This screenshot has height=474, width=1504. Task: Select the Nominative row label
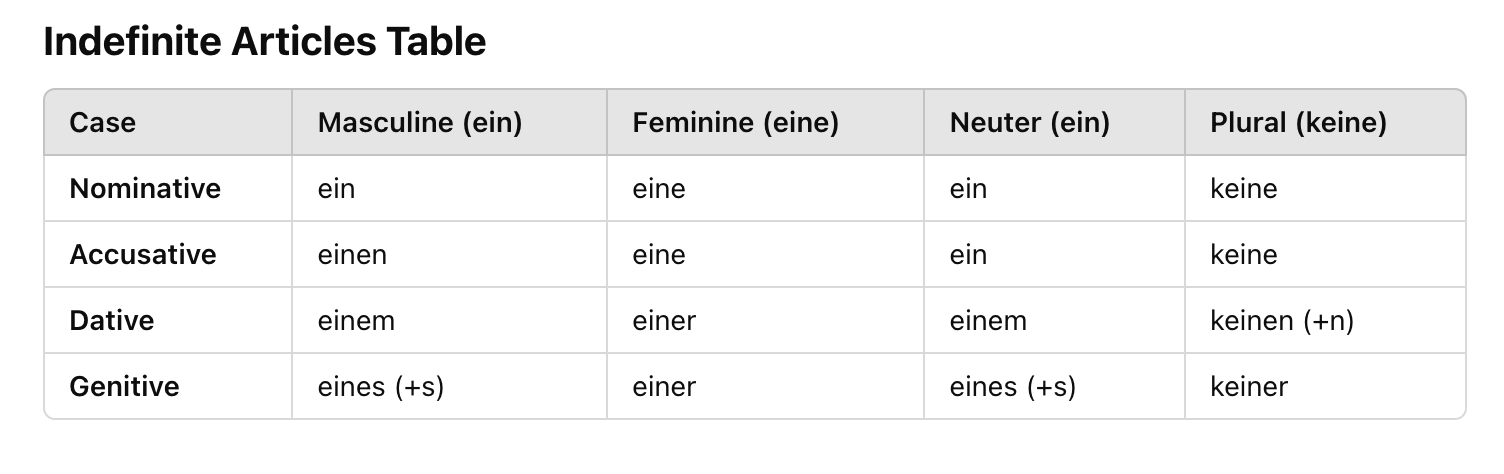(x=145, y=188)
